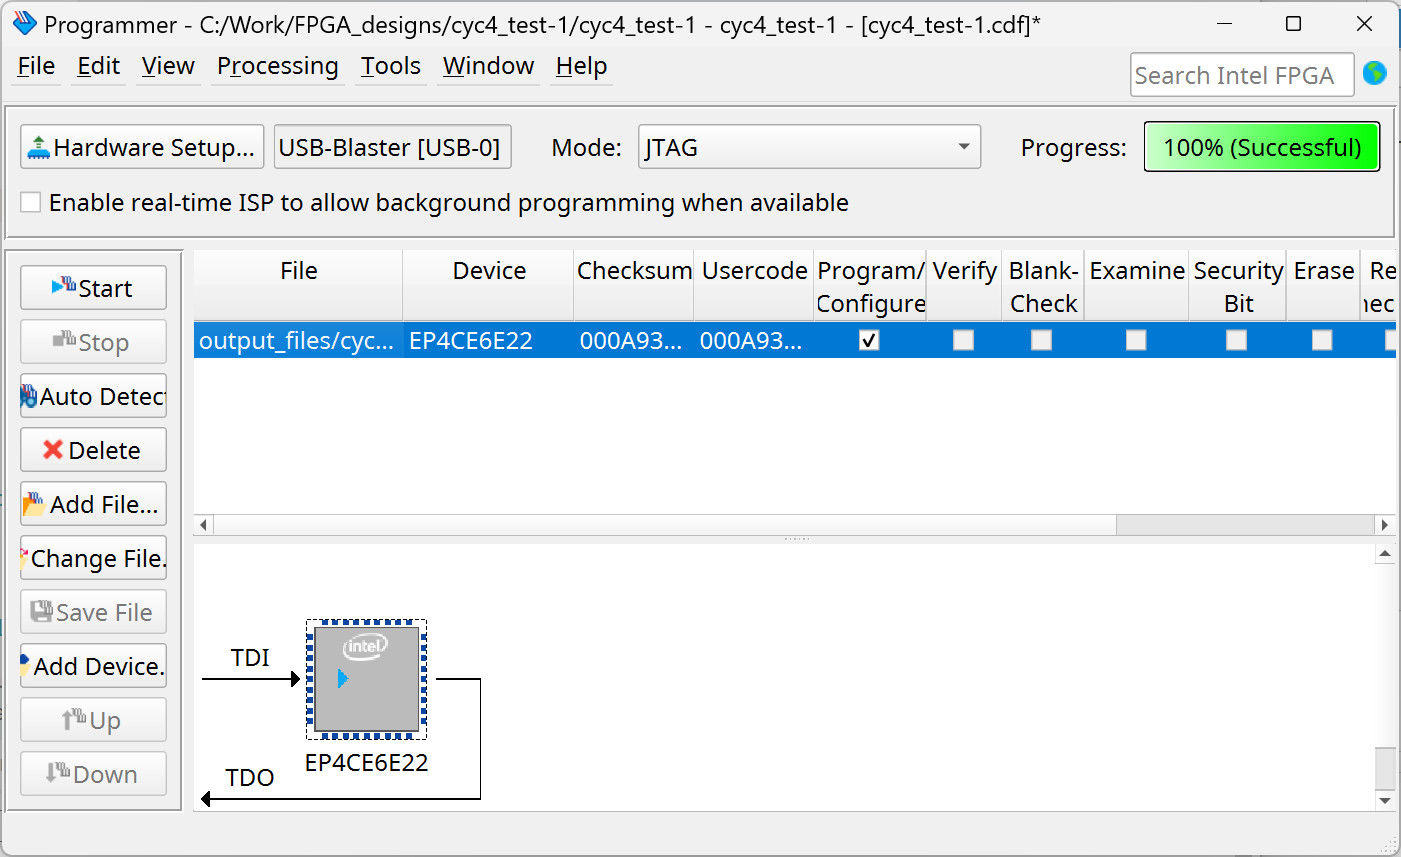Click Add Device button
This screenshot has height=857, width=1401.
pos(93,666)
